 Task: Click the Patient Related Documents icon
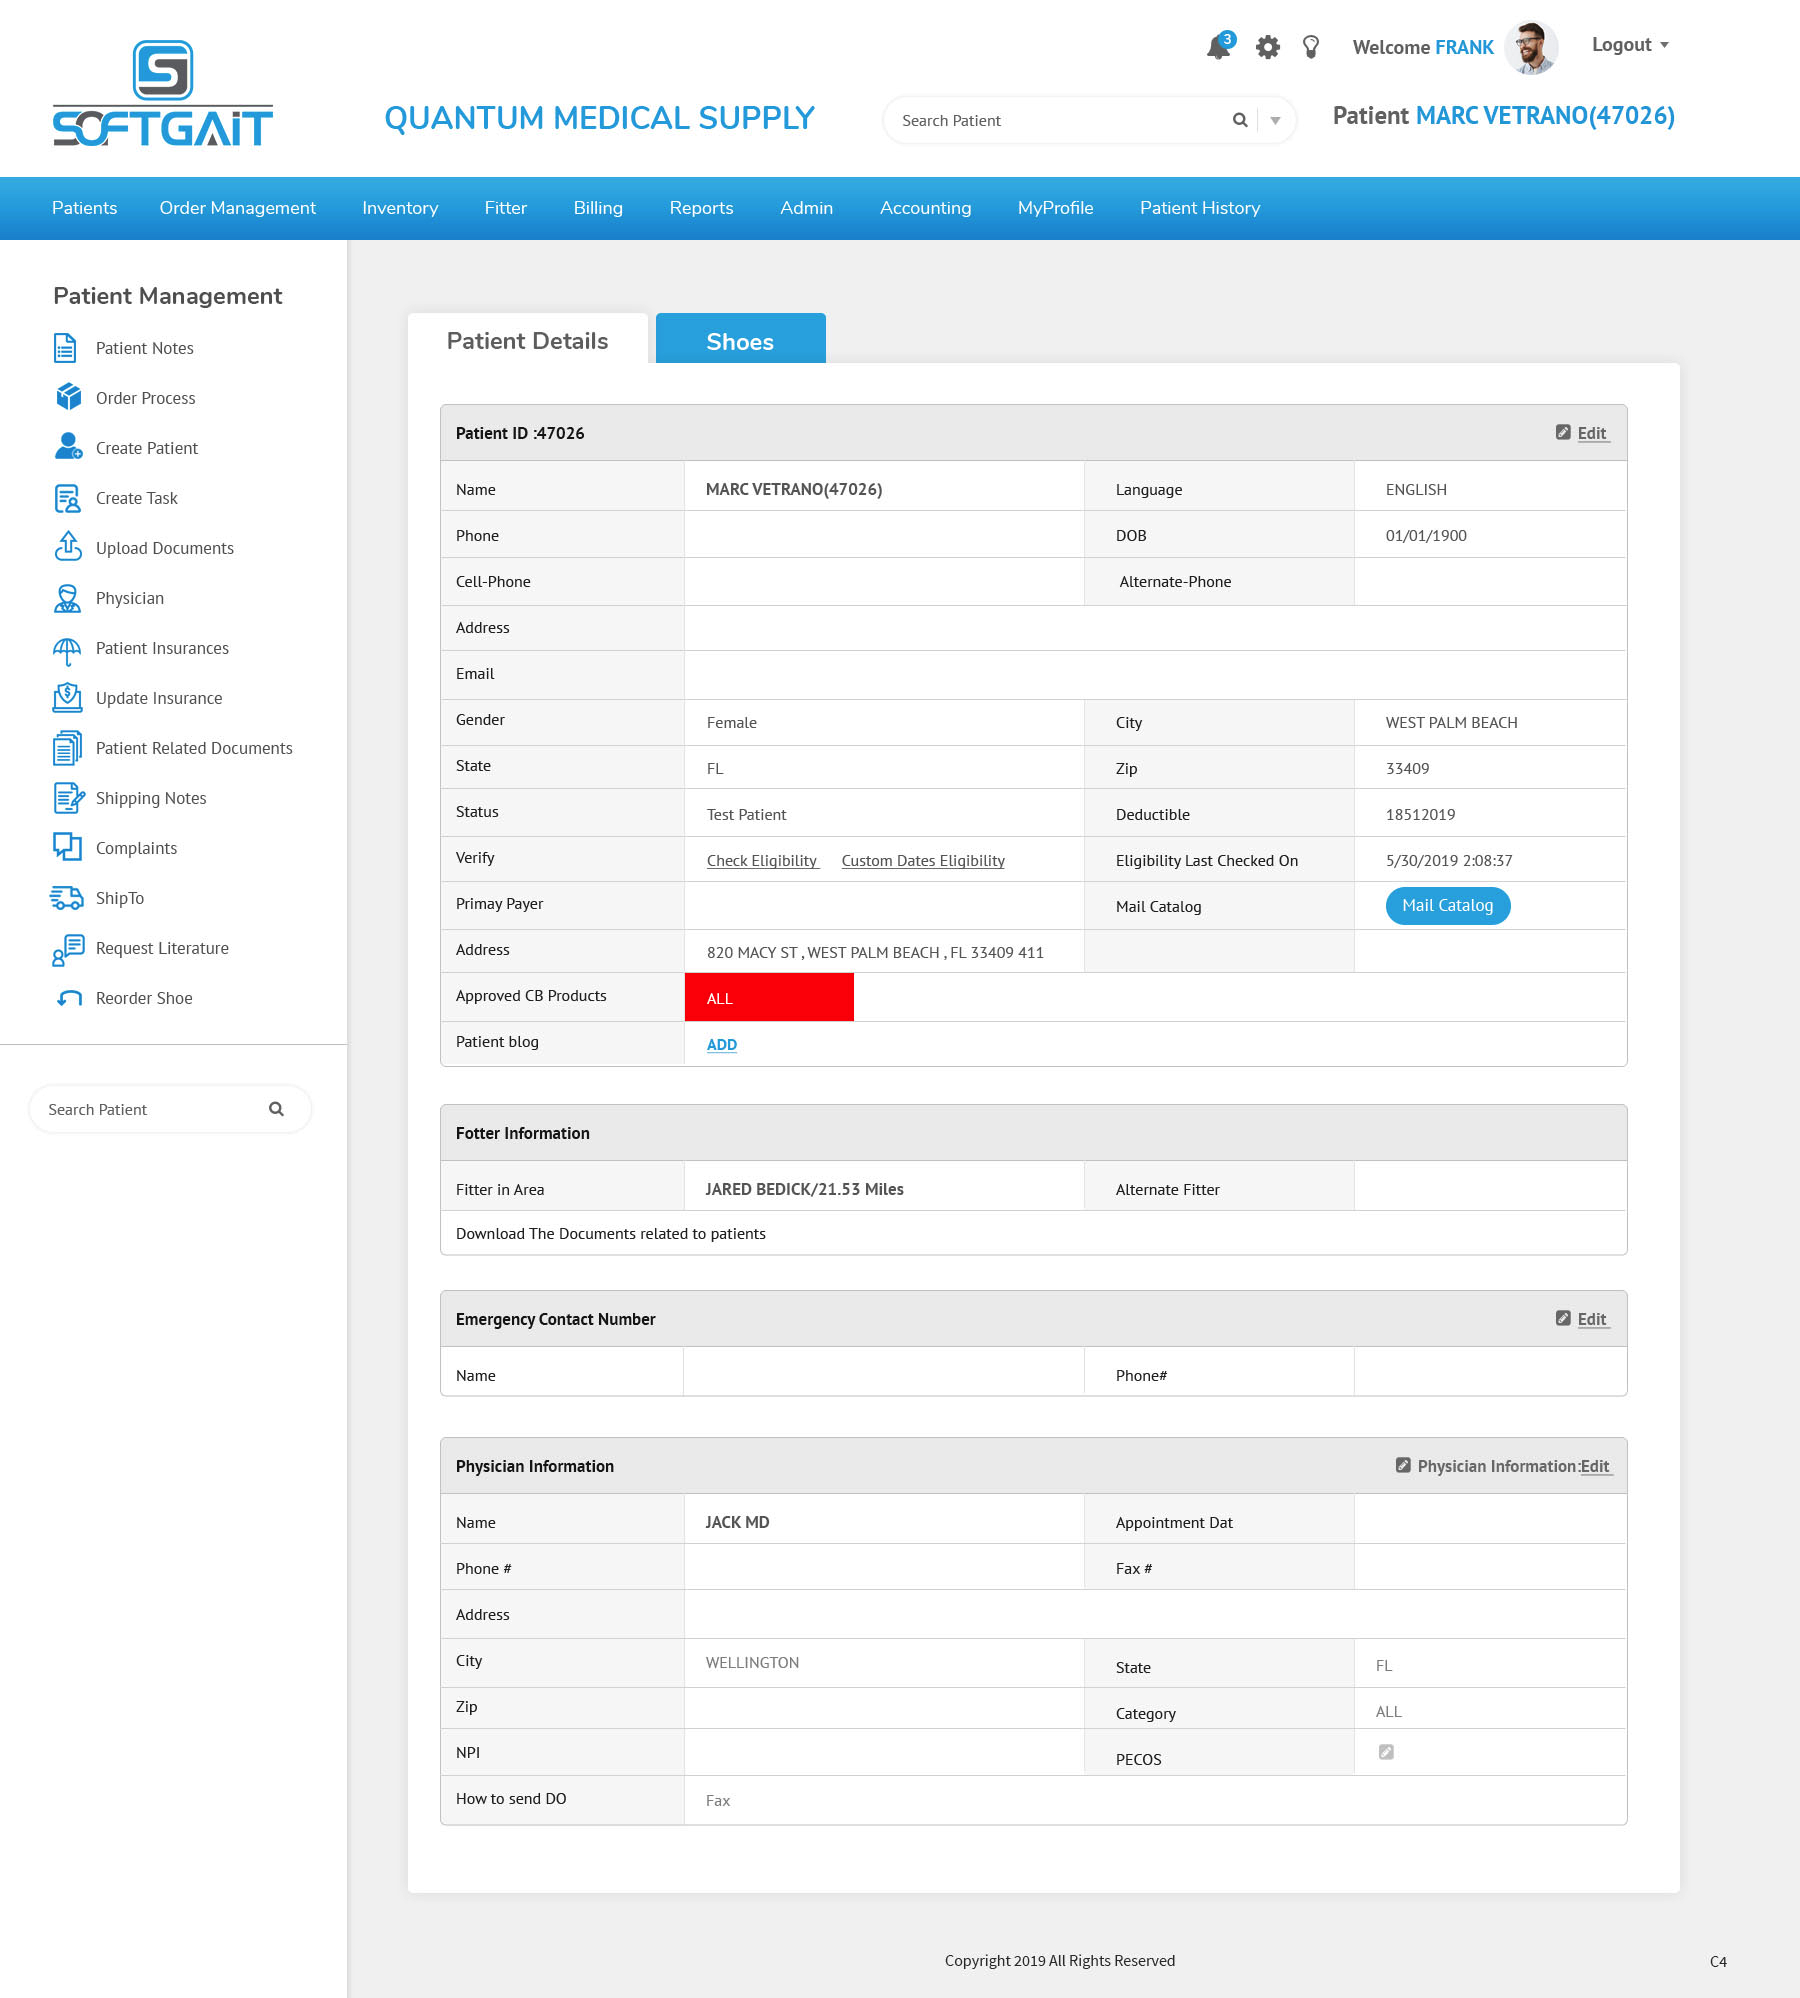pyautogui.click(x=67, y=748)
